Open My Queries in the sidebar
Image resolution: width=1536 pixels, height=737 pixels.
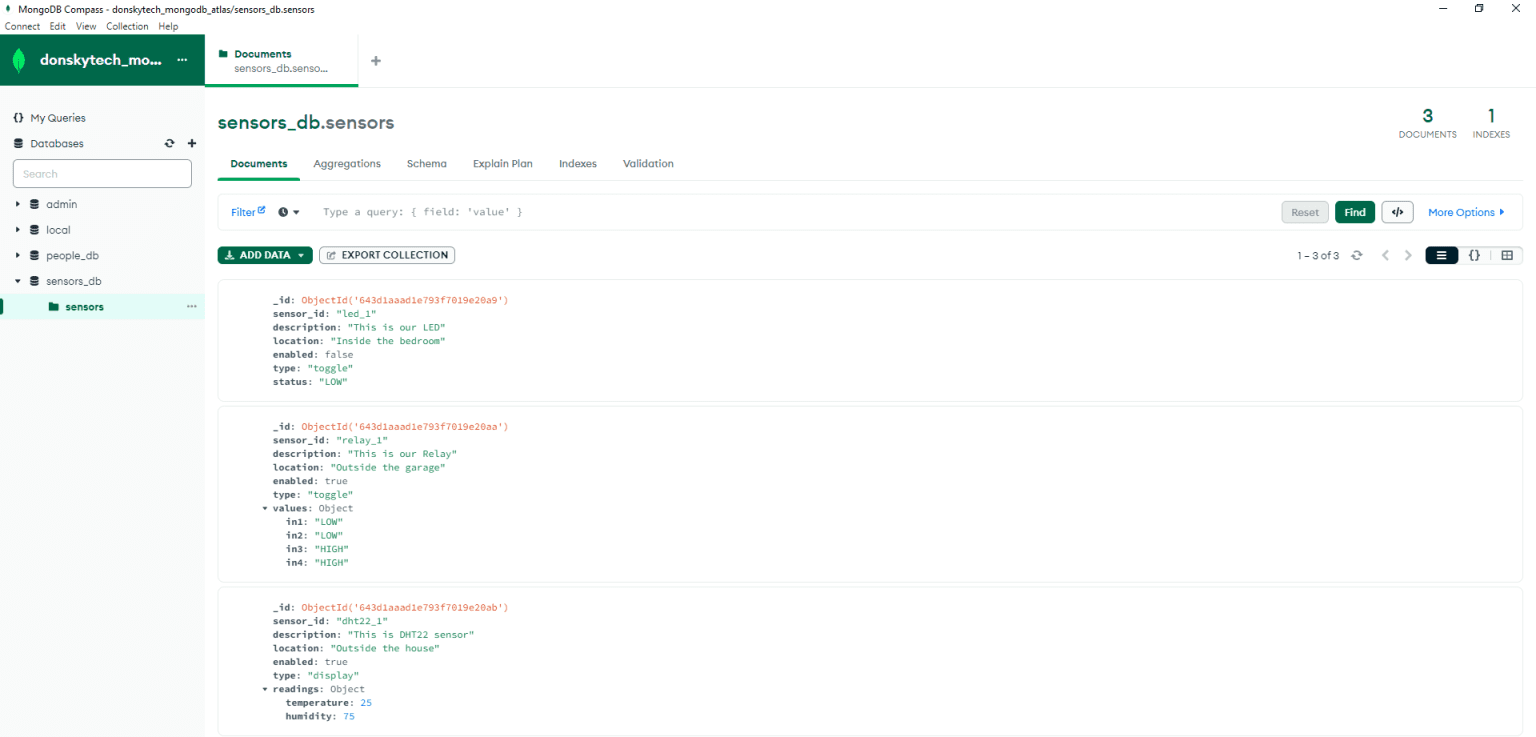(58, 117)
